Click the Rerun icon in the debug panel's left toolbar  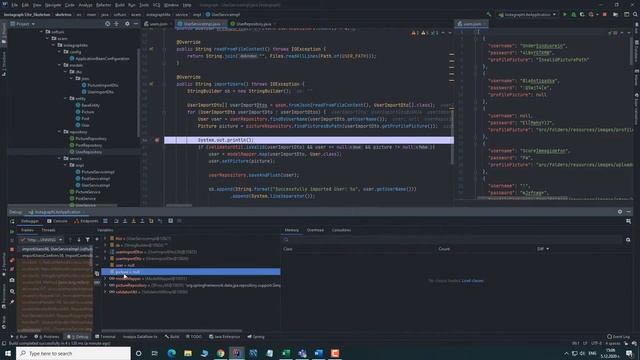pyautogui.click(x=12, y=221)
